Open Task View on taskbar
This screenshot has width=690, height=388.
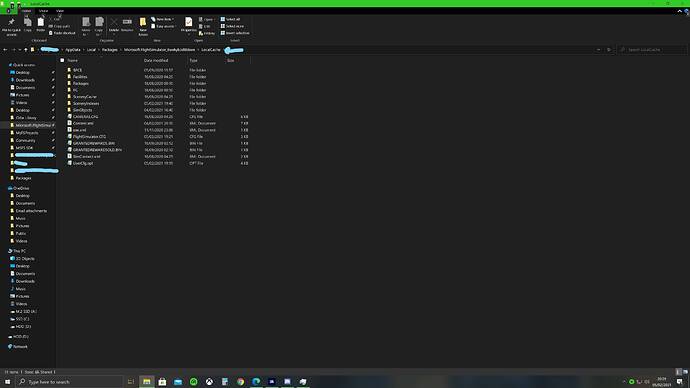point(131,381)
